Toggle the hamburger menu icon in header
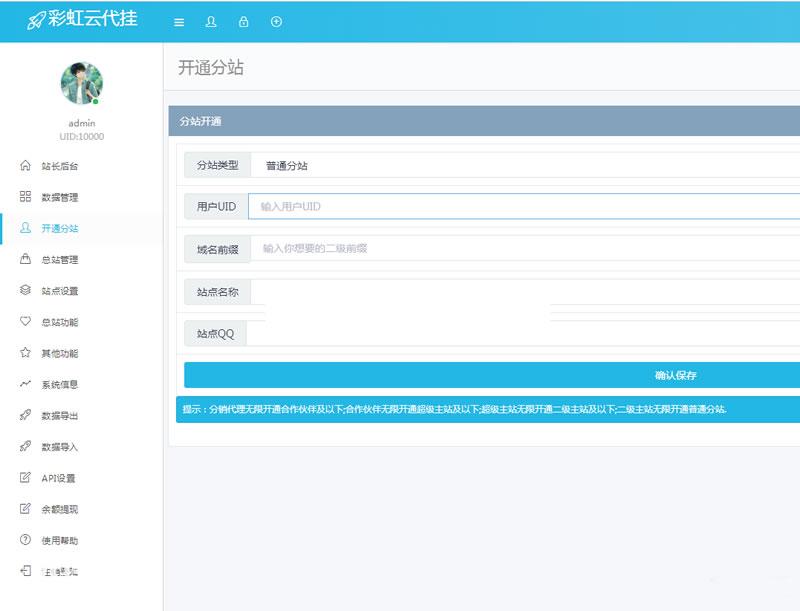The width and height of the screenshot is (800, 611). (179, 22)
